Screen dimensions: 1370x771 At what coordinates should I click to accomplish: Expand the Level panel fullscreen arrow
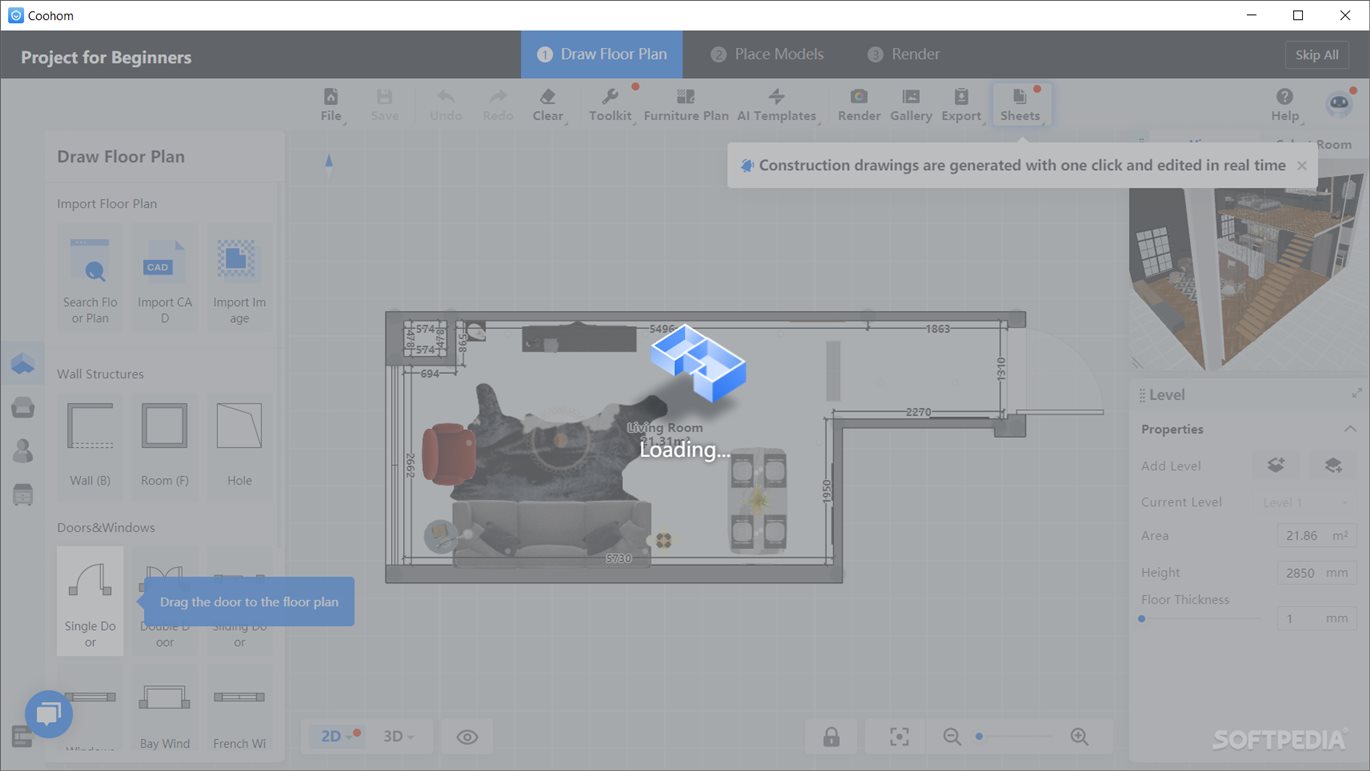pos(1356,394)
